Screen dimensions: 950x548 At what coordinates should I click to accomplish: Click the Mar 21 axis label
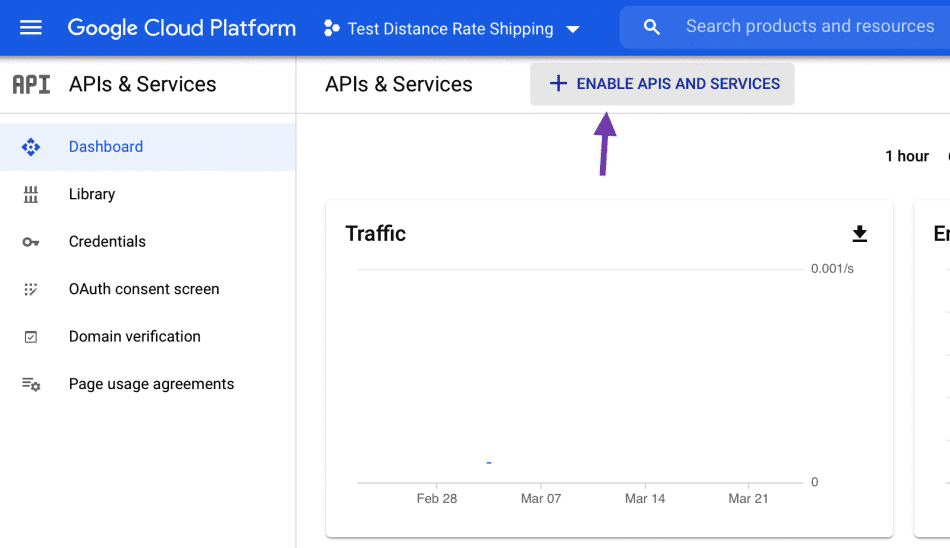pyautogui.click(x=748, y=498)
